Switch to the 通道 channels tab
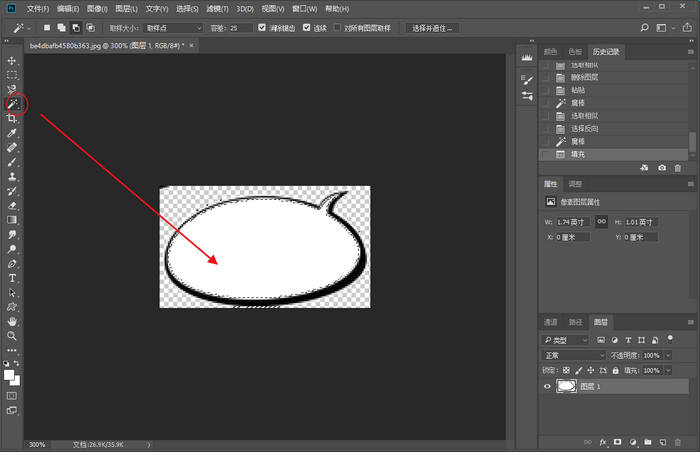This screenshot has height=452, width=700. point(550,323)
